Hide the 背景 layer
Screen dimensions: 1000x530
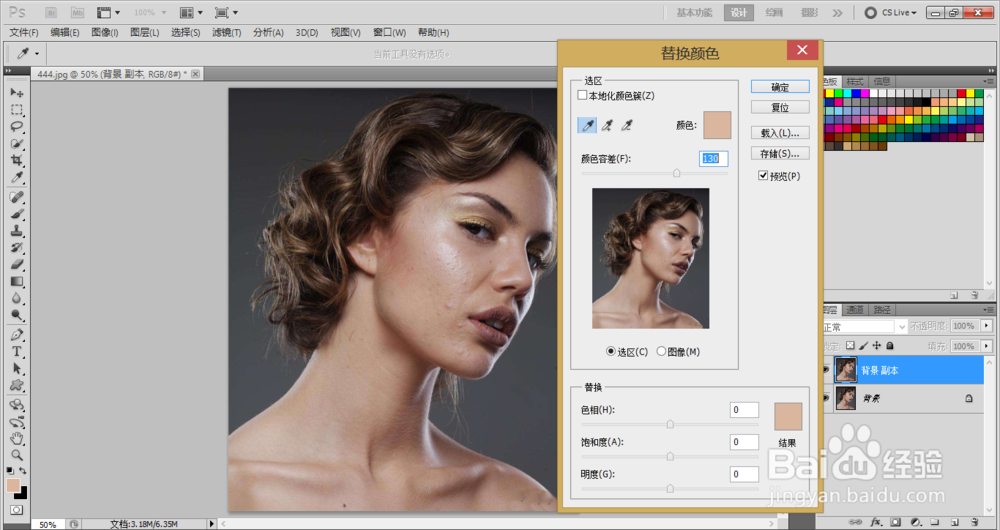[828, 398]
